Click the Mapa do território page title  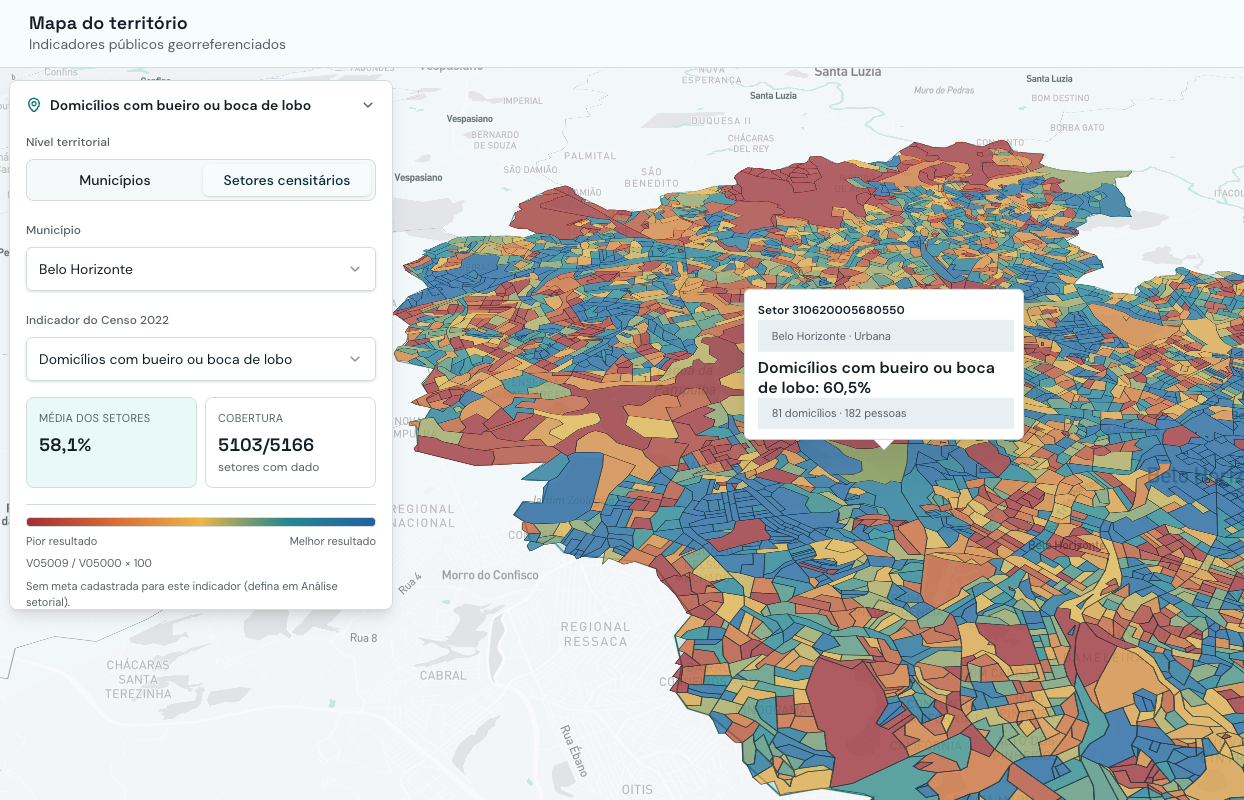pyautogui.click(x=108, y=23)
